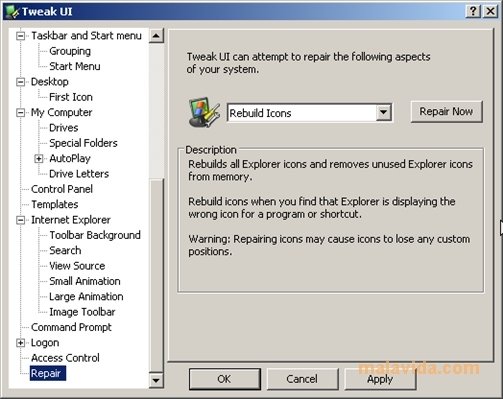503x399 pixels.
Task: Select the Templates tree item
Action: (x=55, y=204)
